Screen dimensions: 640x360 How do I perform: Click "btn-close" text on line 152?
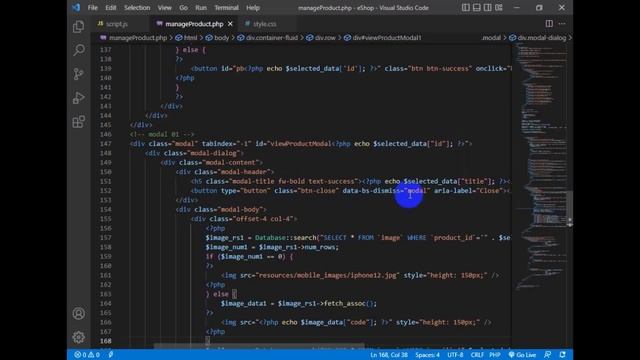click(318, 191)
